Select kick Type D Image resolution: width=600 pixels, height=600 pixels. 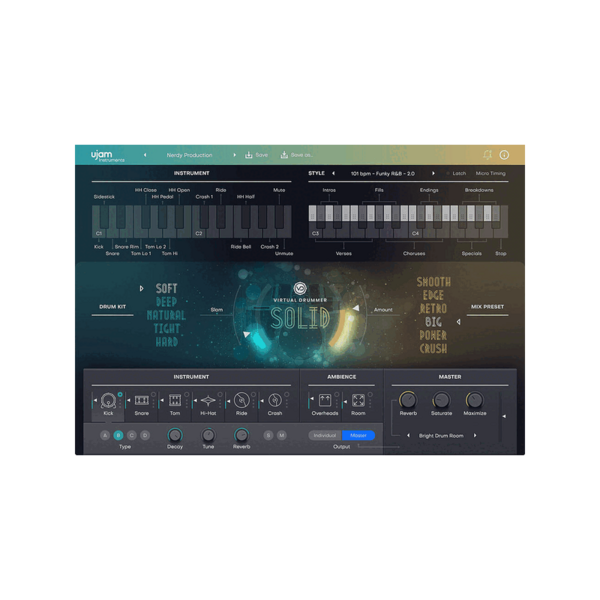145,435
